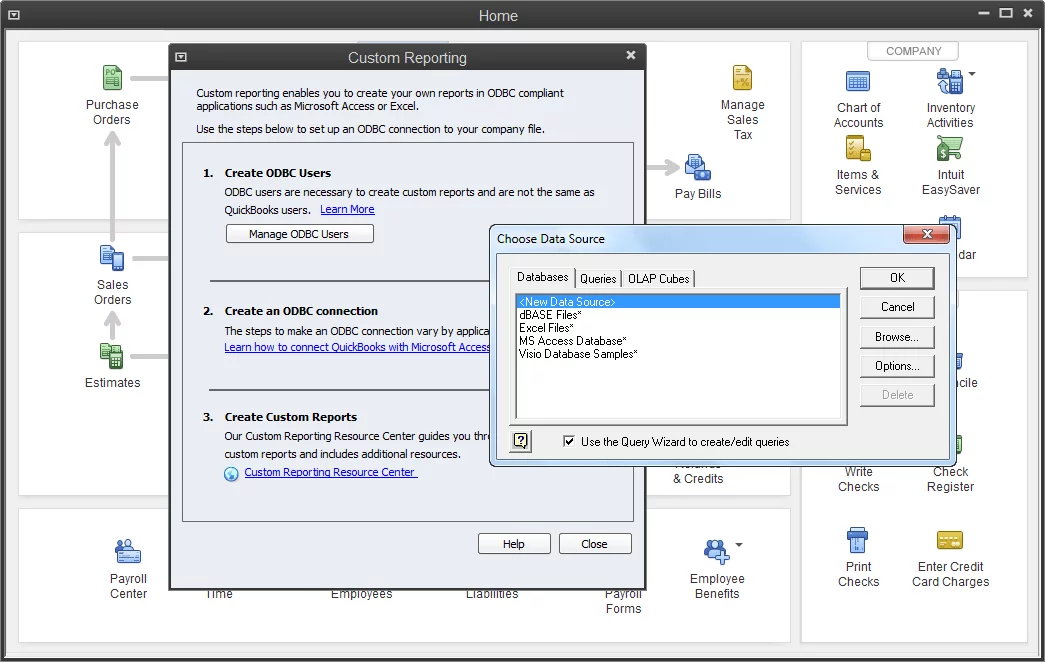Expand the COMPANY section header
This screenshot has width=1045, height=662.
[912, 50]
